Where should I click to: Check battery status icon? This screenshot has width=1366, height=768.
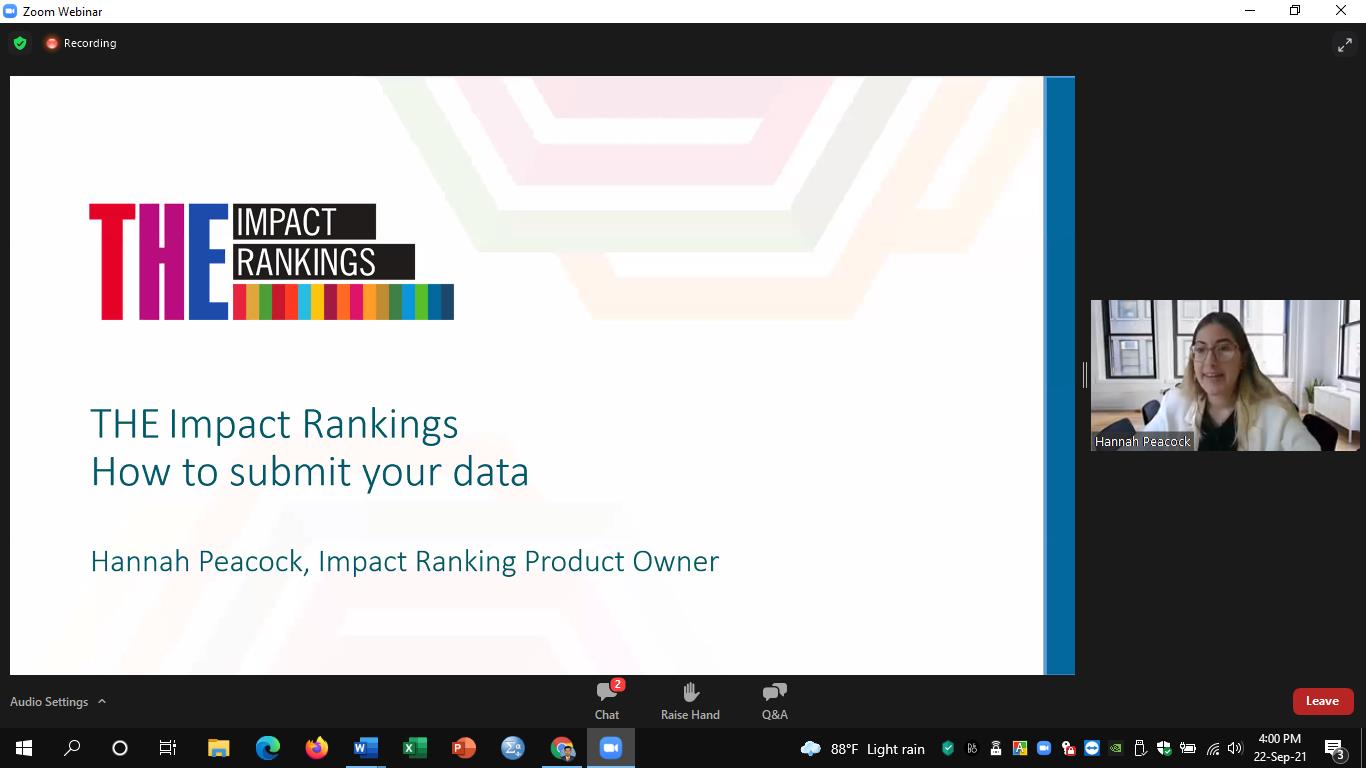[1188, 748]
